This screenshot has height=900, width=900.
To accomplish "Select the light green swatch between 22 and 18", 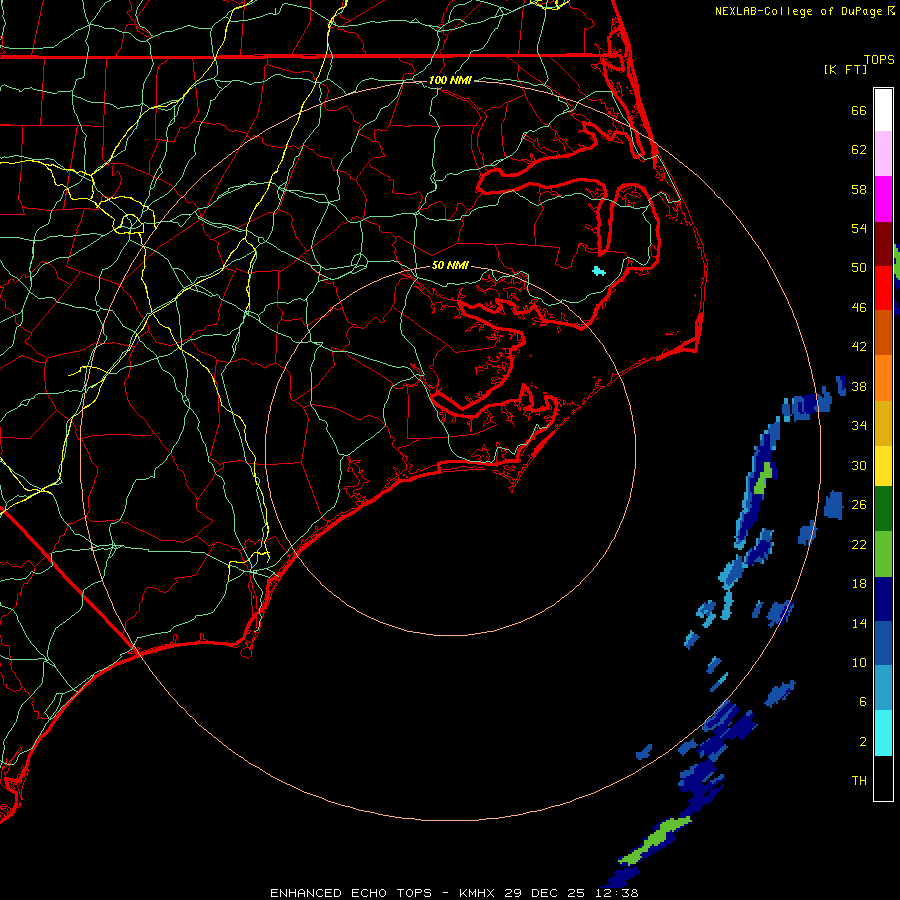I will 883,554.
